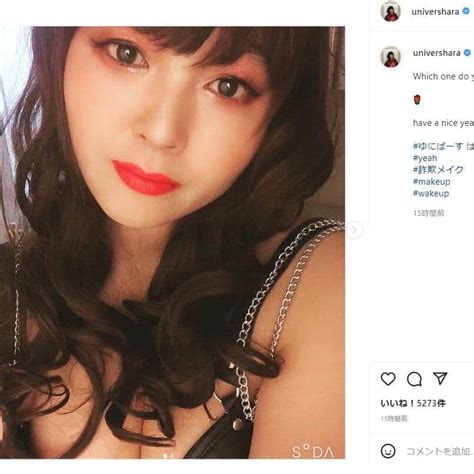
Task: Open univershara username link in caption
Action: 436,53
